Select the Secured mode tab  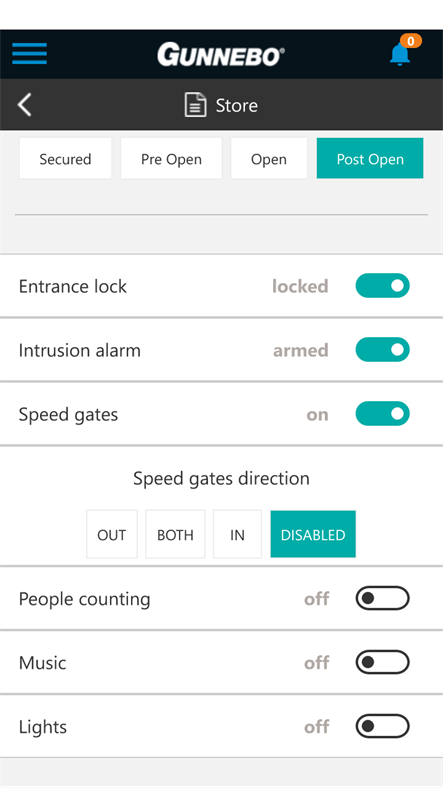(x=65, y=159)
